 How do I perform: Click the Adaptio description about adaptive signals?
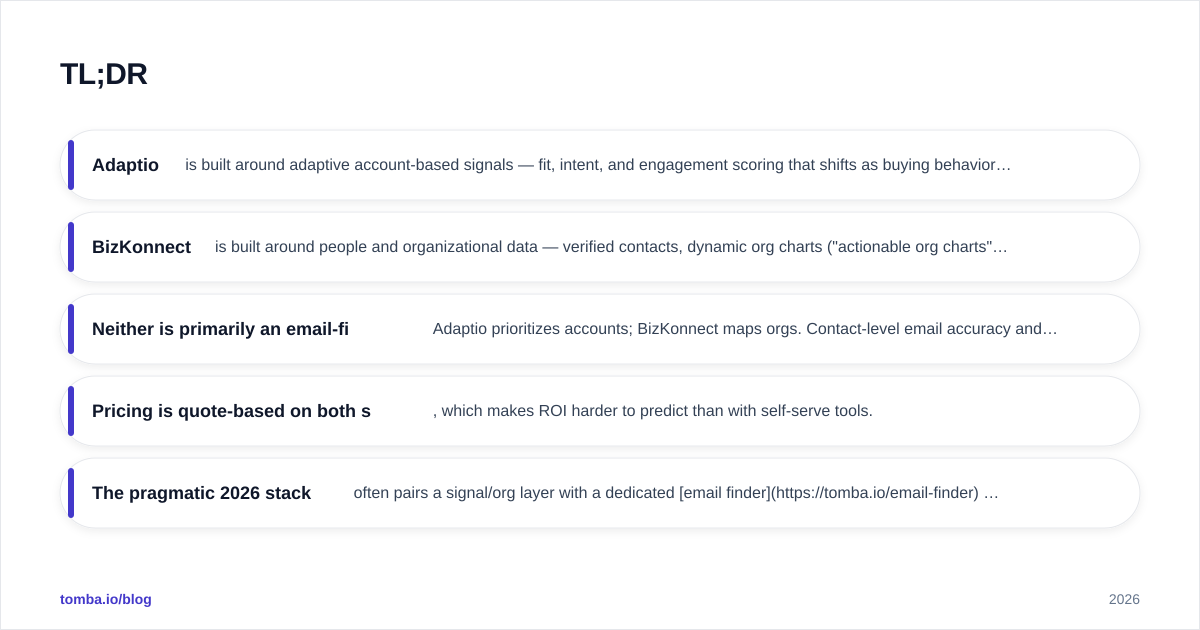pyautogui.click(x=598, y=165)
